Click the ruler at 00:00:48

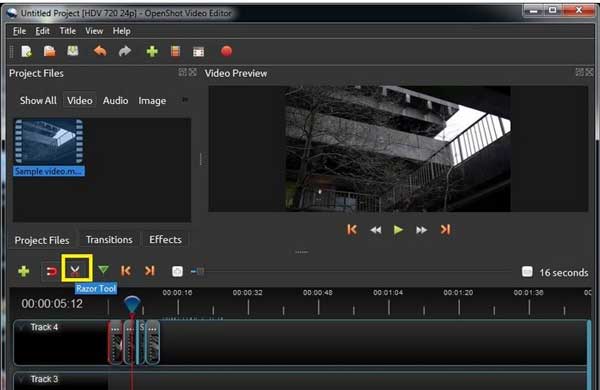coord(318,293)
